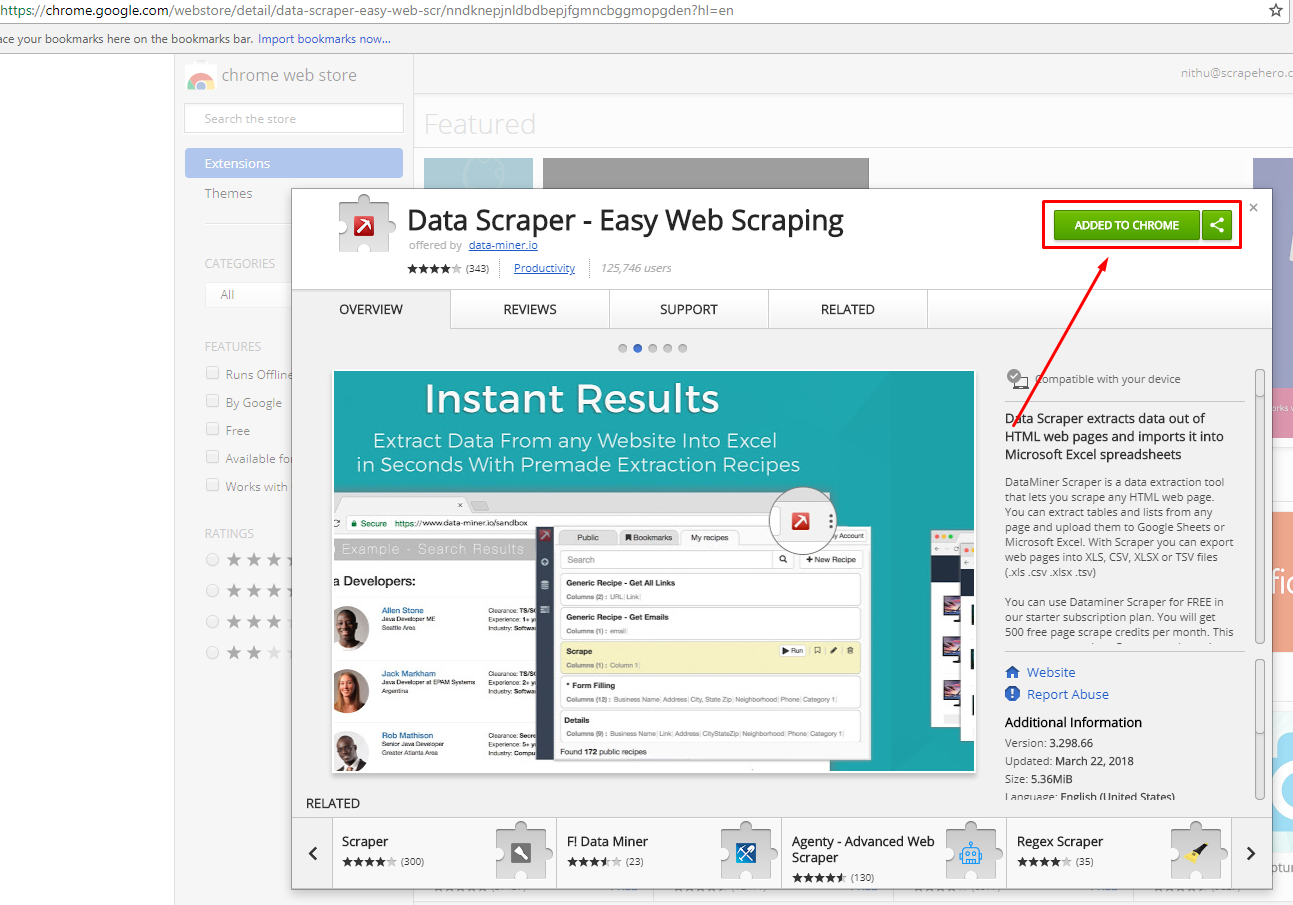
Task: Click the Search the store field
Action: (294, 118)
